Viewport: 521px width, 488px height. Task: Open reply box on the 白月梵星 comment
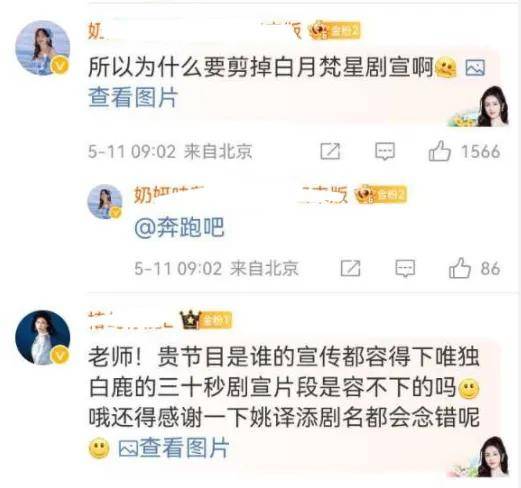coord(385,151)
